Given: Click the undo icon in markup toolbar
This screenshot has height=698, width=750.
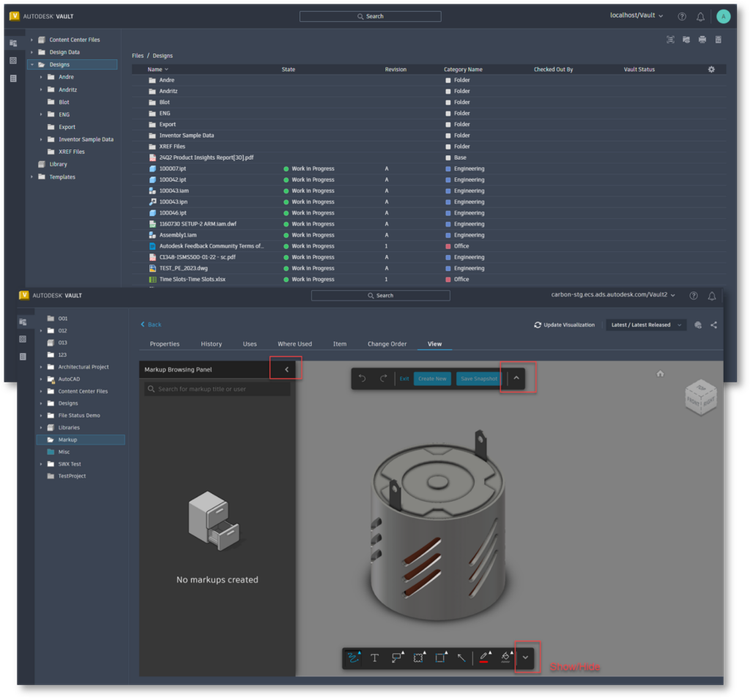Looking at the screenshot, I should [x=363, y=378].
